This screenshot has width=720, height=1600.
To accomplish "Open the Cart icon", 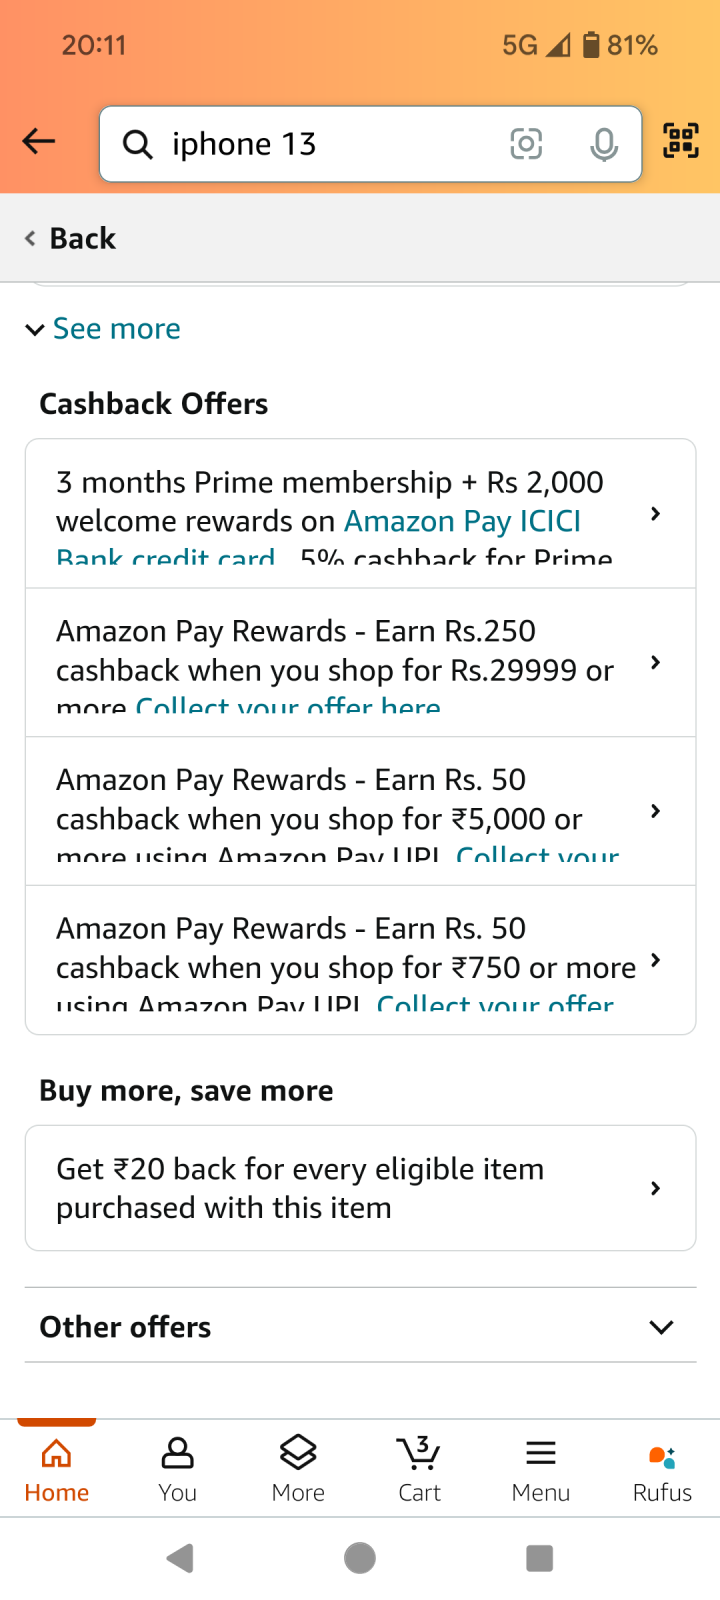I will point(419,1468).
